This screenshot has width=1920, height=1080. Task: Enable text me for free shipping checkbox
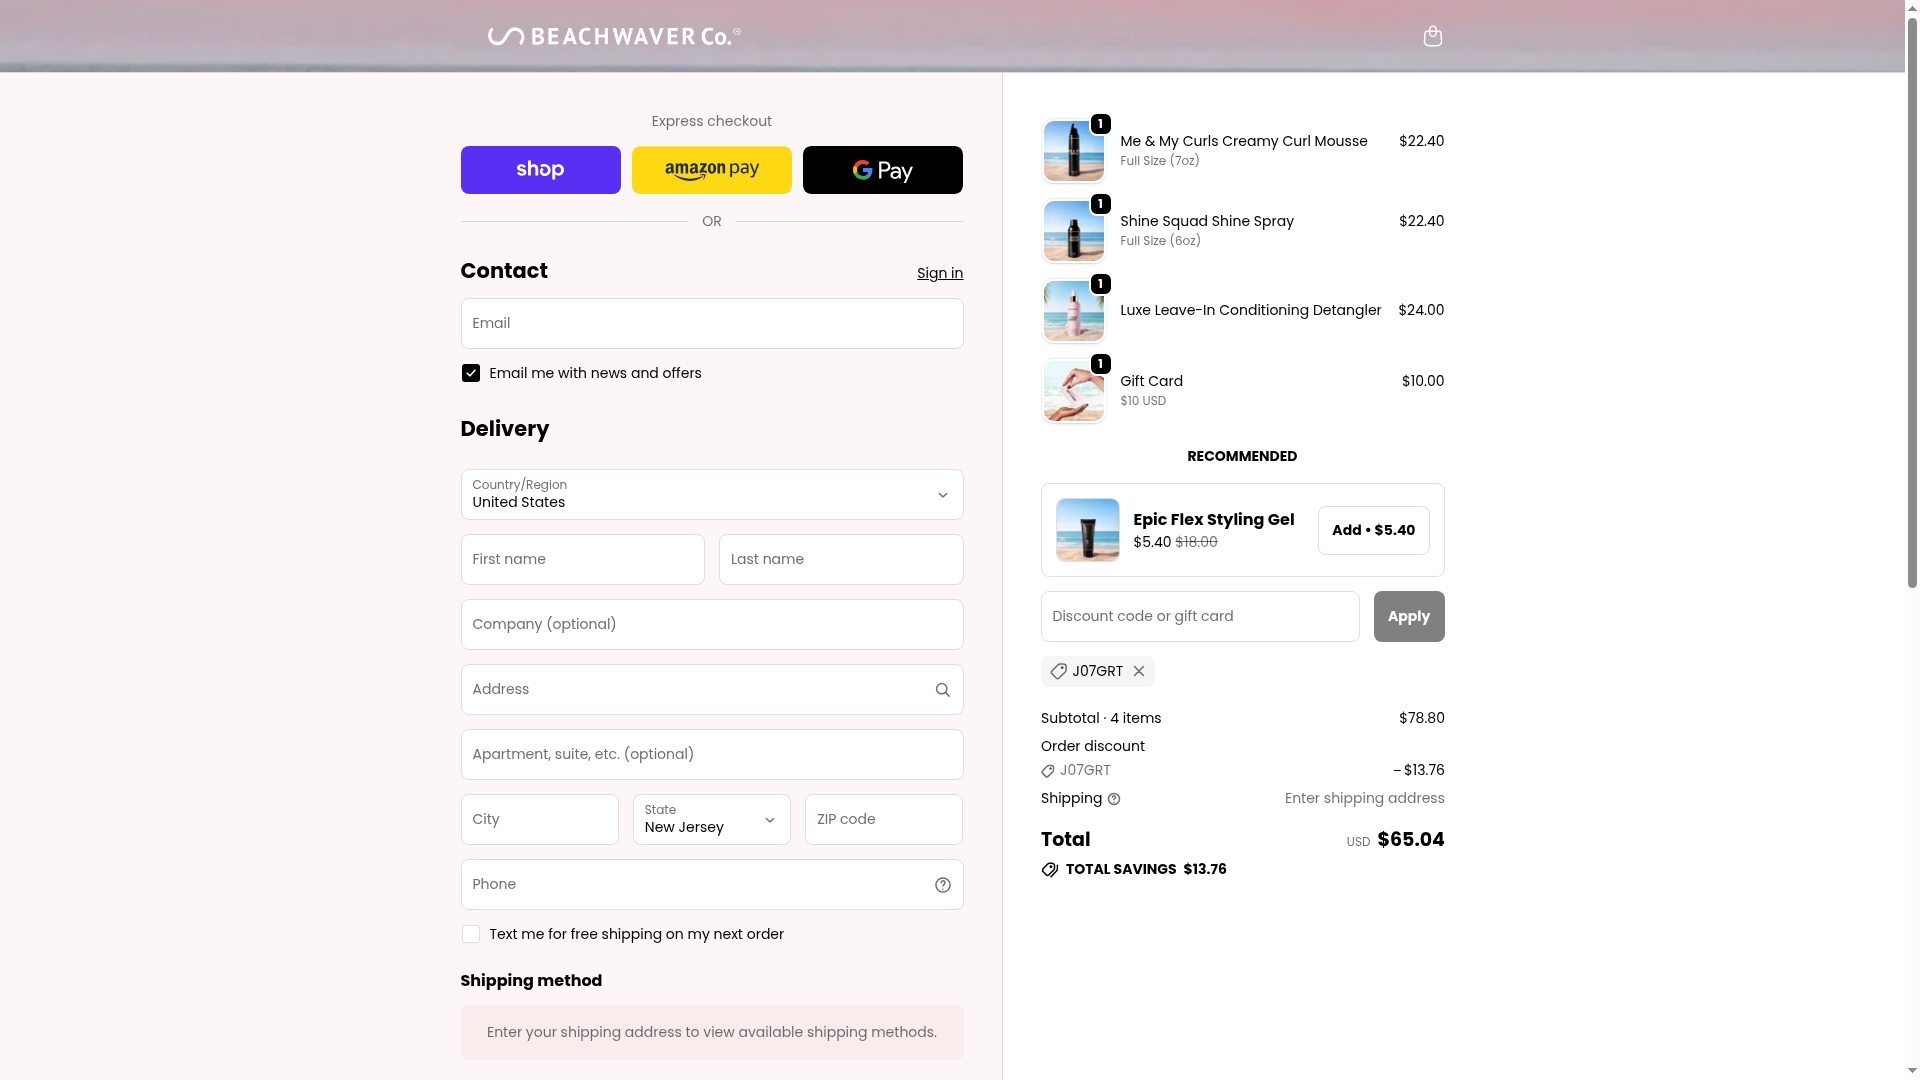[471, 934]
